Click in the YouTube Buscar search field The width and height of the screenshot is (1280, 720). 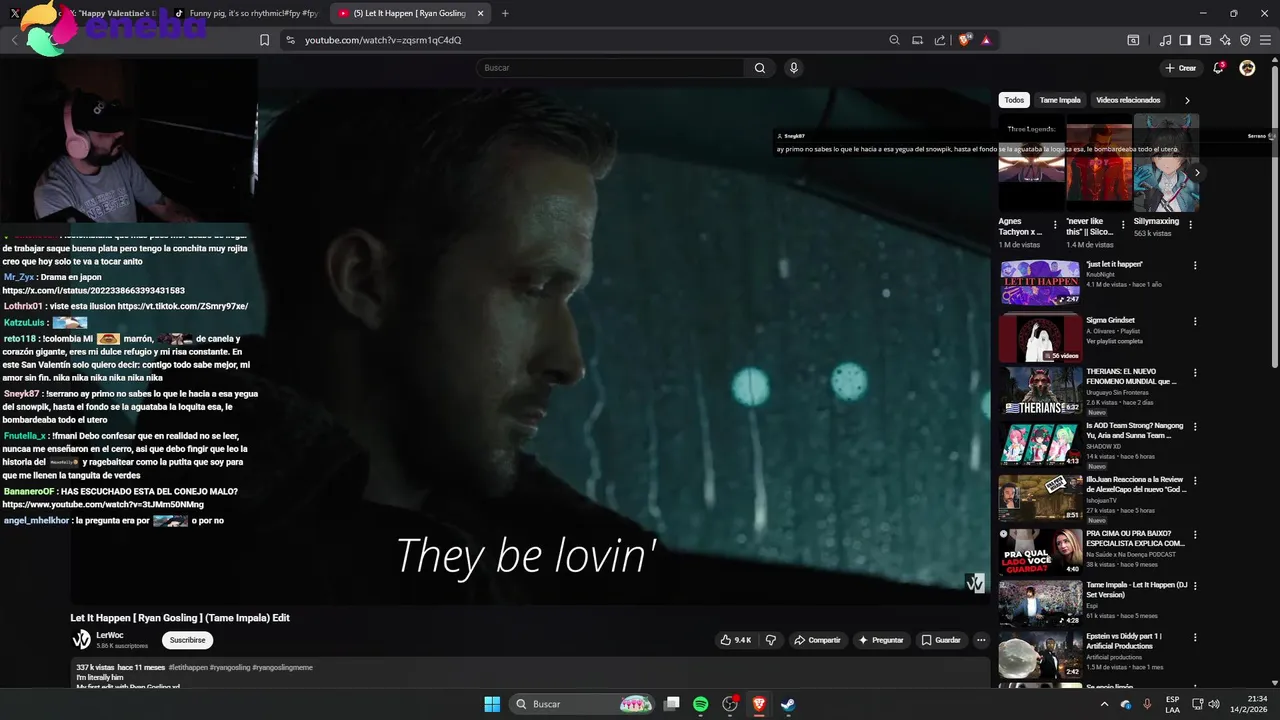pyautogui.click(x=610, y=68)
